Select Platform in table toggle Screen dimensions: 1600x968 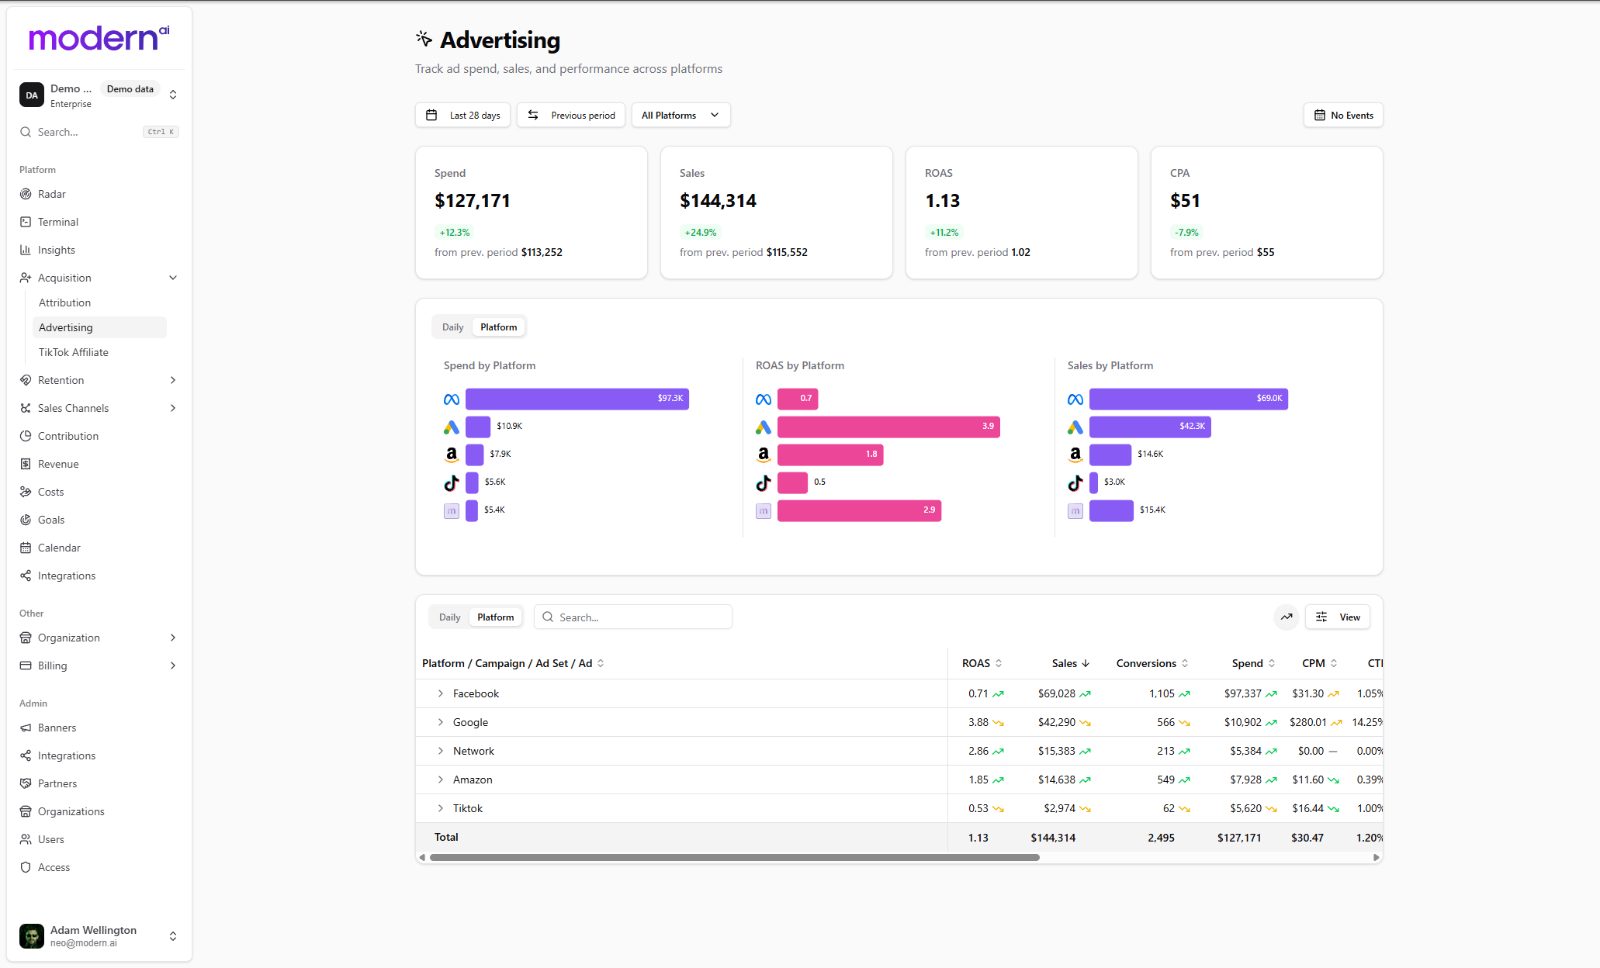[x=496, y=617]
